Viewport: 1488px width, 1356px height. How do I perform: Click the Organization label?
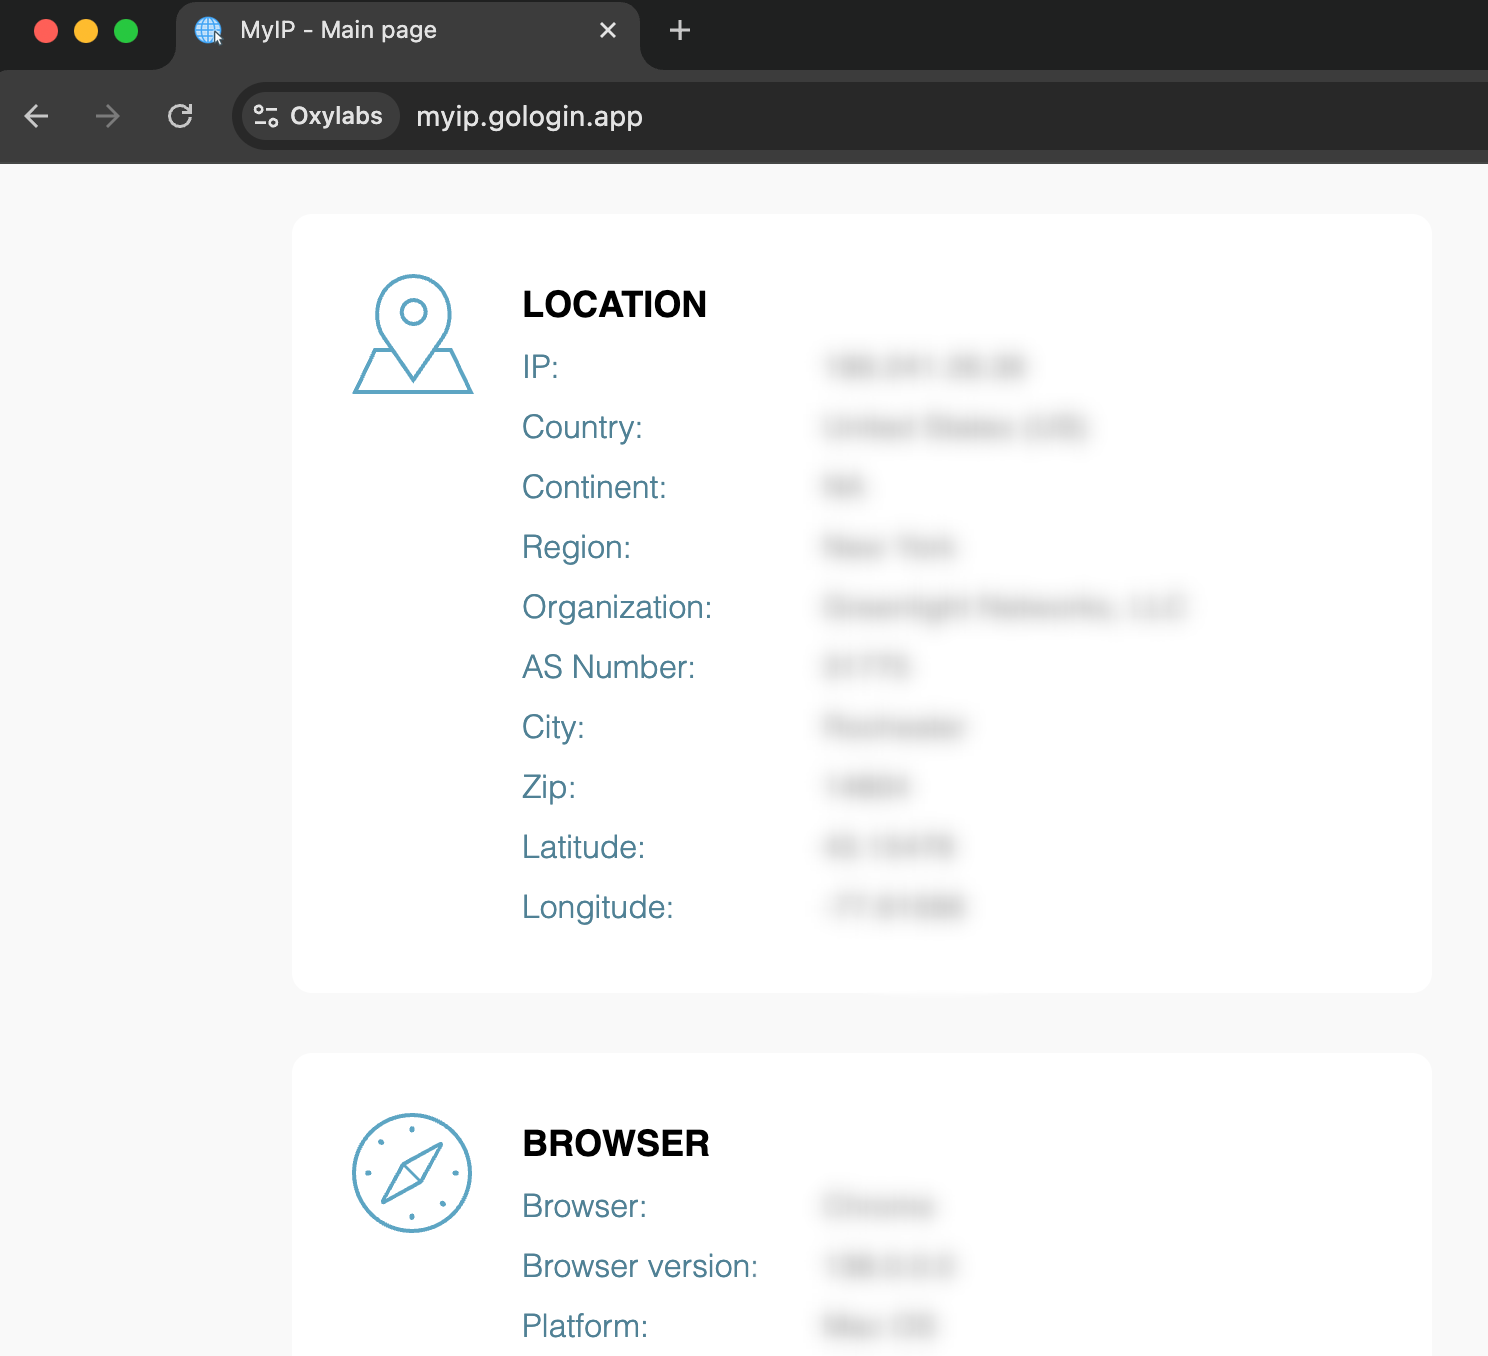click(x=617, y=607)
